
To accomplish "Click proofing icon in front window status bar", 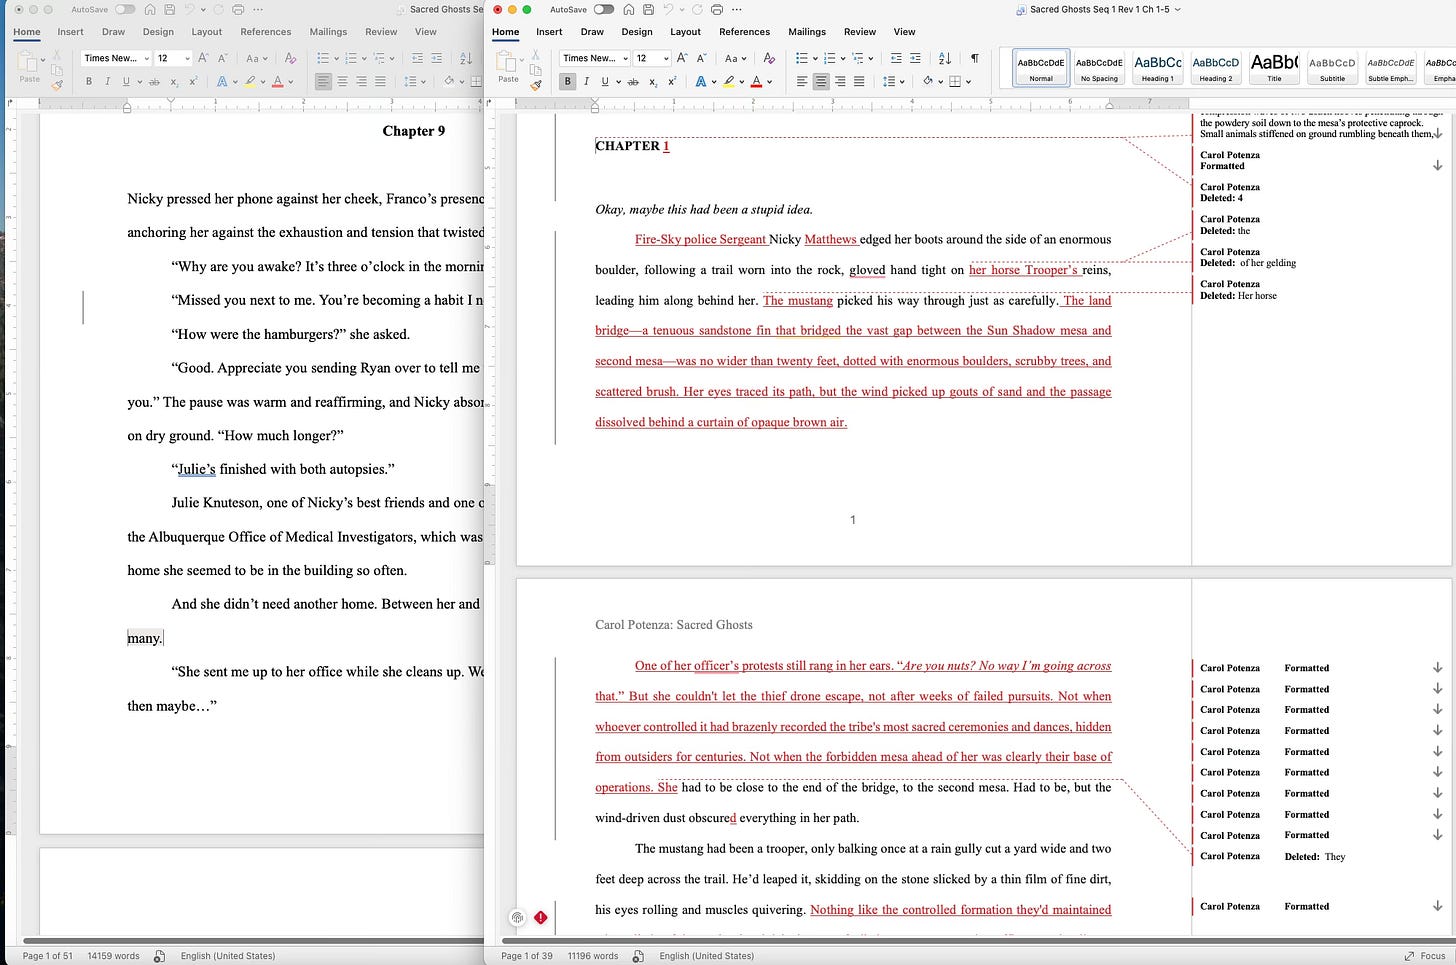I will click(638, 956).
